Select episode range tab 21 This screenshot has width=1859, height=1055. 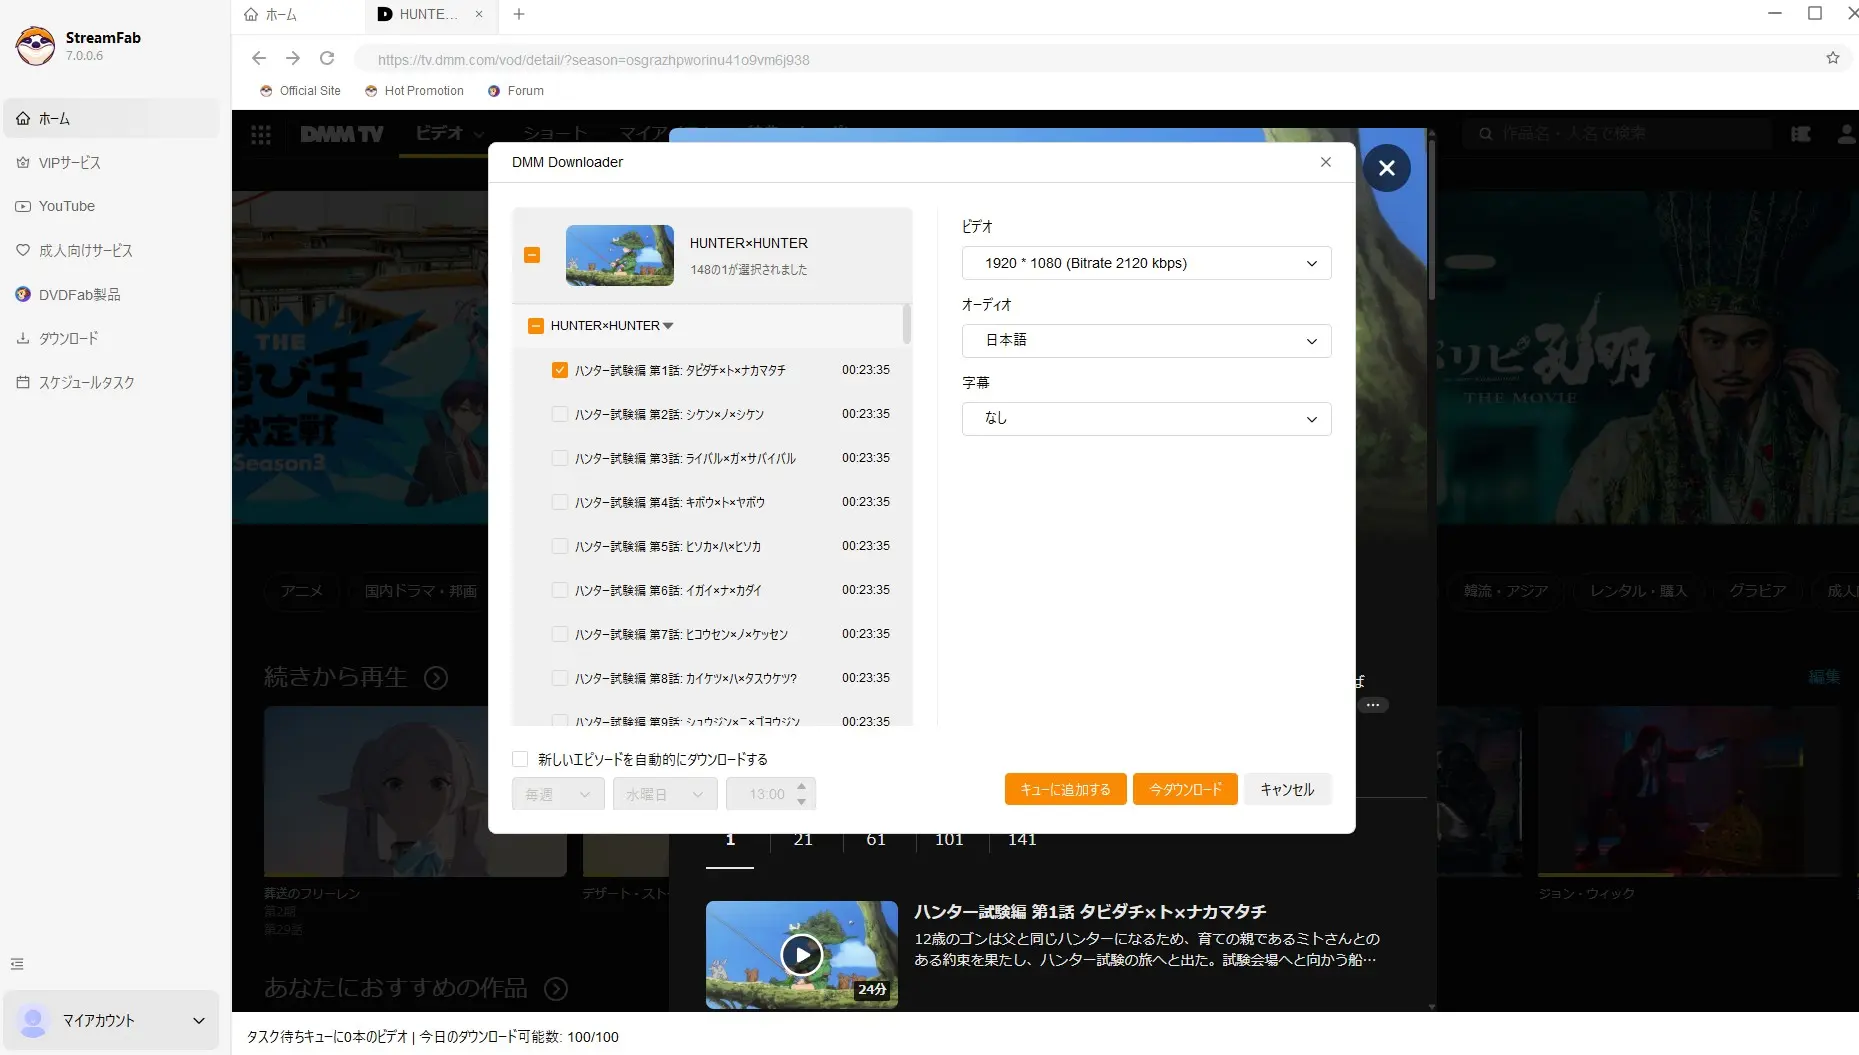click(x=803, y=839)
